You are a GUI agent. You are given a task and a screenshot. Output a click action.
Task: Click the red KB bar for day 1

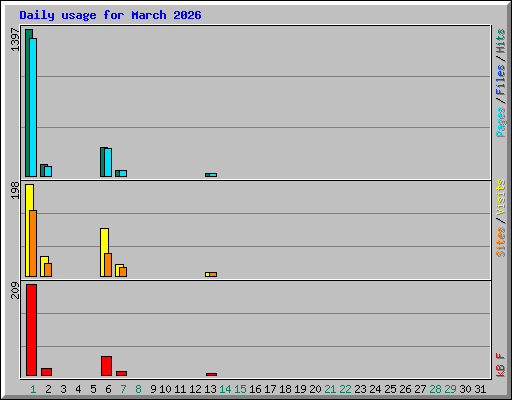[31, 330]
